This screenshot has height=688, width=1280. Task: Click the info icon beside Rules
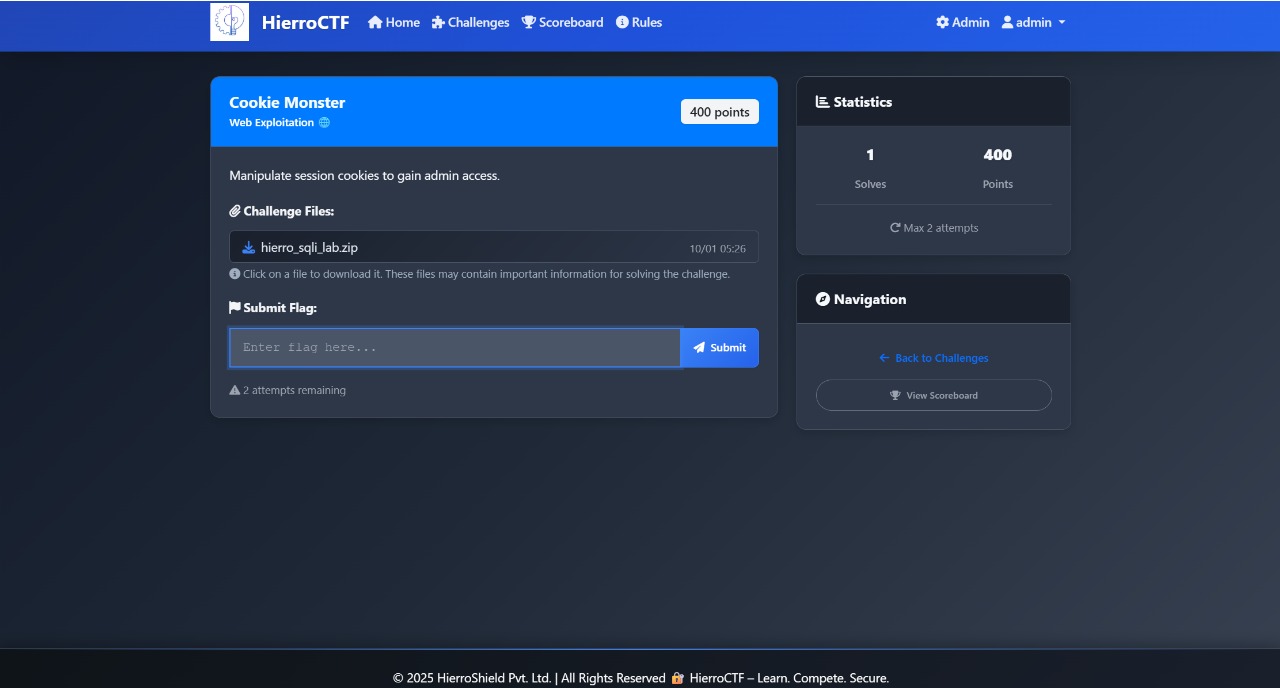tap(621, 22)
